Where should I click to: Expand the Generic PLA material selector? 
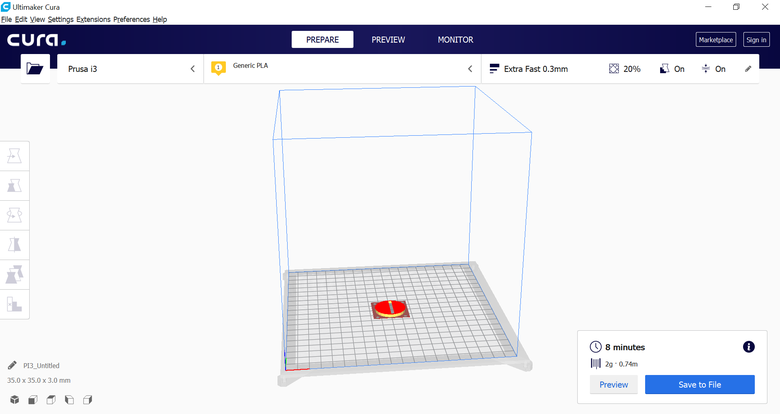[342, 69]
